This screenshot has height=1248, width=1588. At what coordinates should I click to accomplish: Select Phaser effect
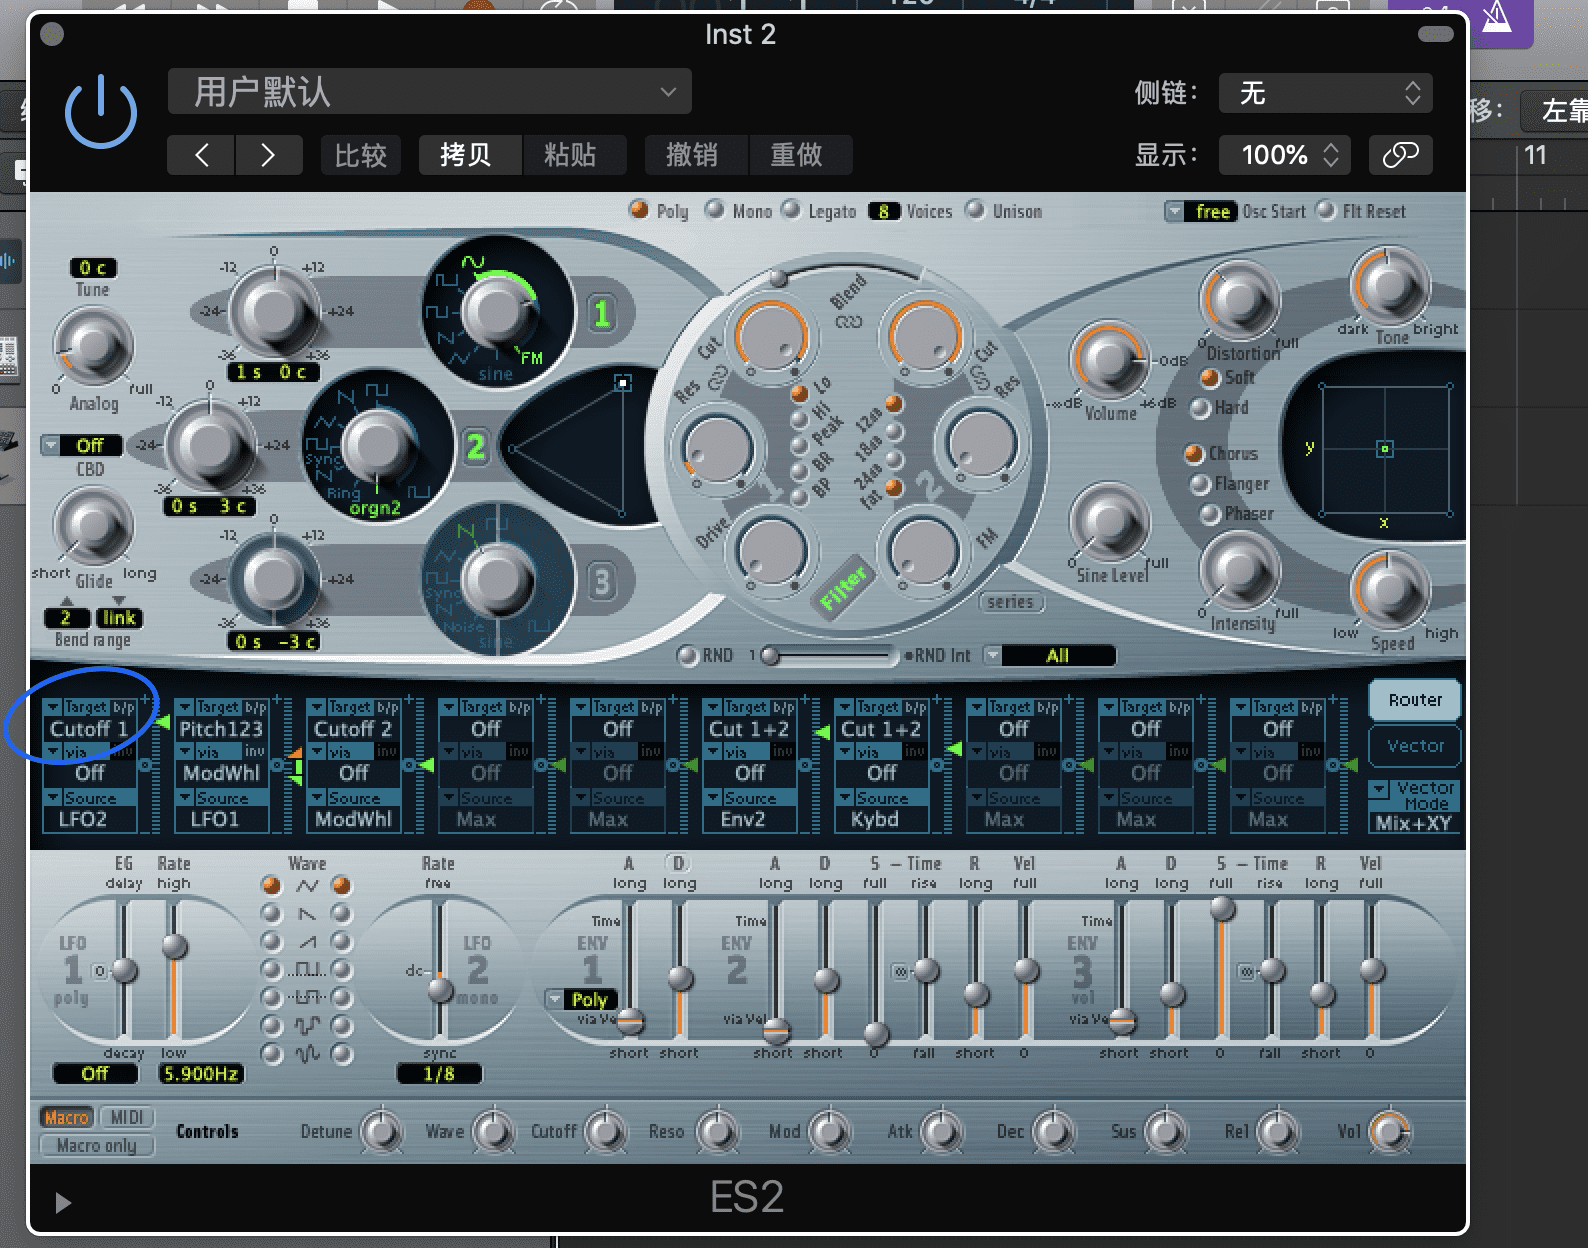[x=1210, y=514]
